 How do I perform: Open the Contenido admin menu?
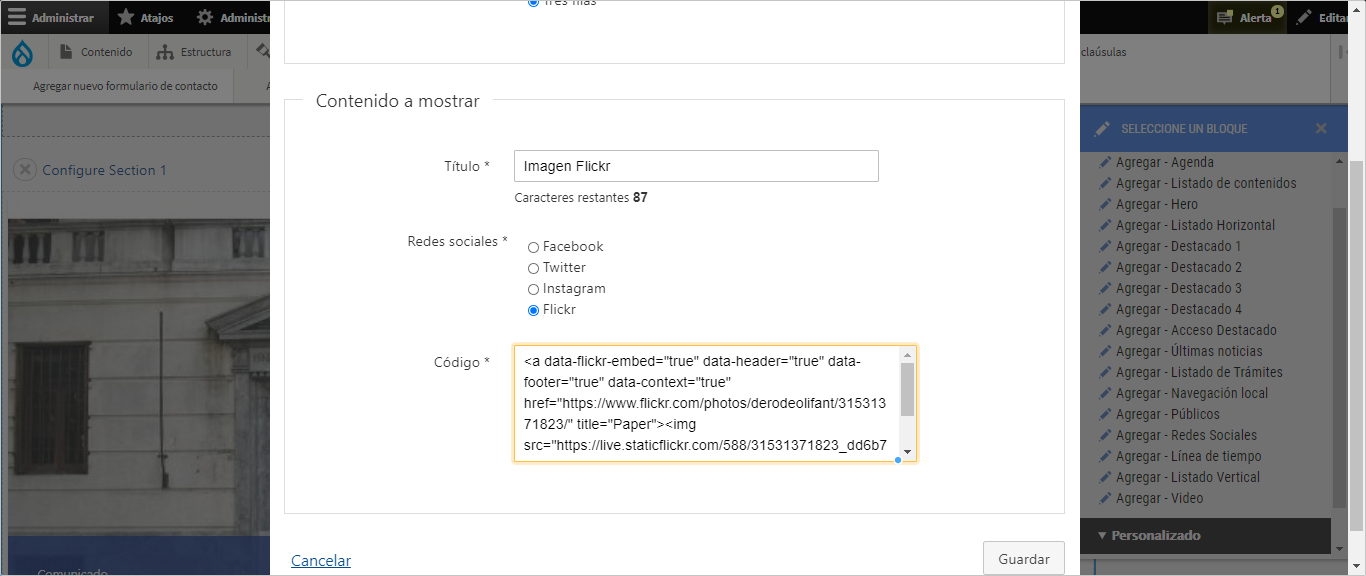tap(97, 52)
